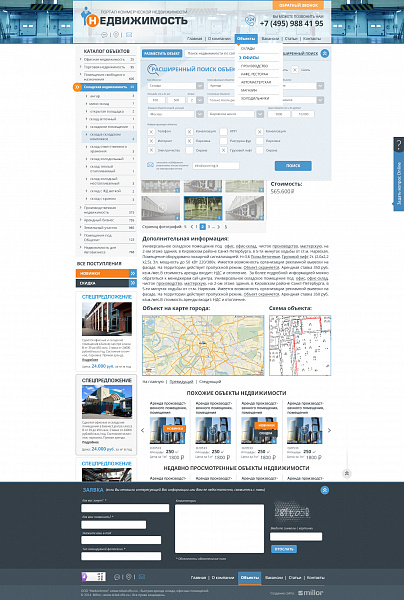
Task: Click the question mark side tab icon
Action: pos(399,145)
